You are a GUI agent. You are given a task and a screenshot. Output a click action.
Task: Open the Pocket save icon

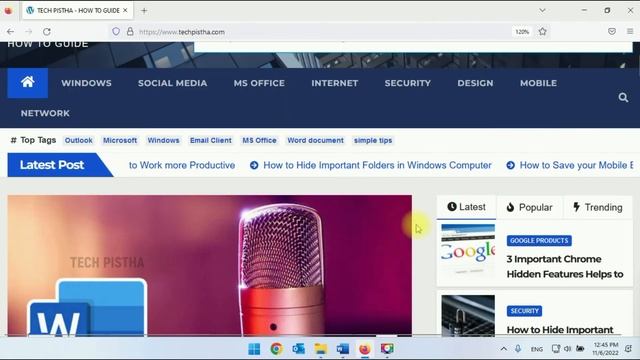click(x=611, y=31)
